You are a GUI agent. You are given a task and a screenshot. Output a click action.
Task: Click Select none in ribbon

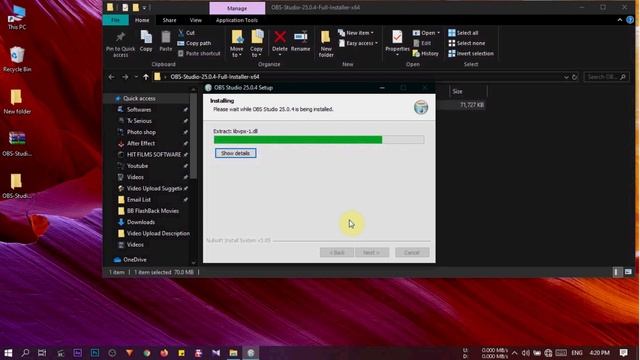(467, 43)
